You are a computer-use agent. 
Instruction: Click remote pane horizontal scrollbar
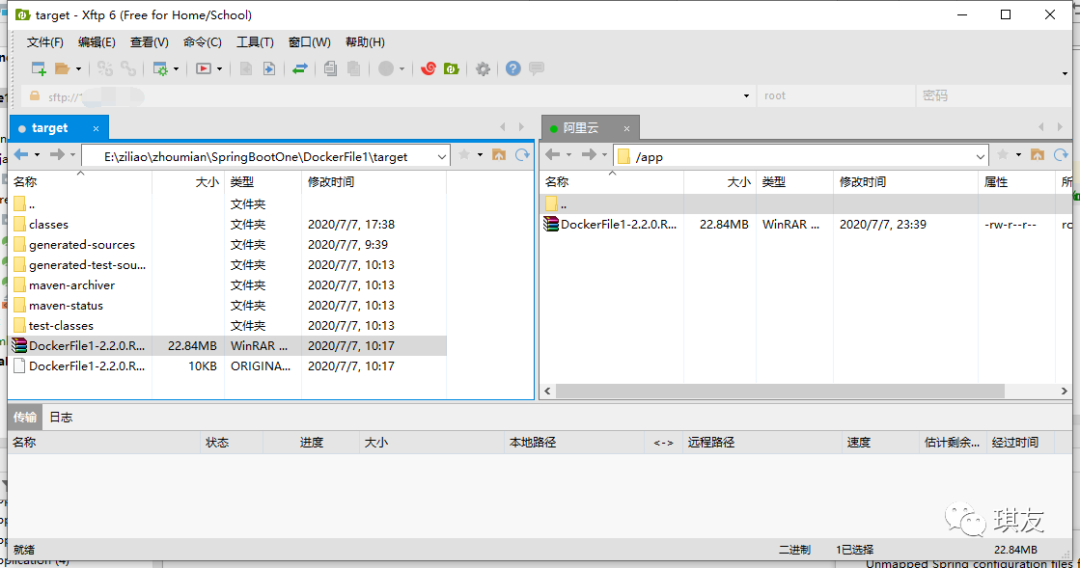pyautogui.click(x=780, y=391)
